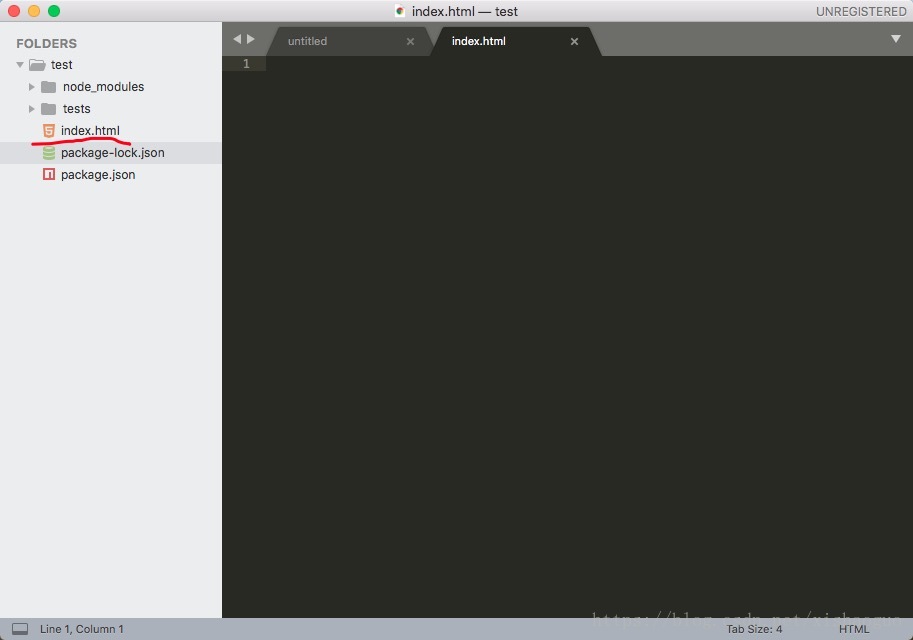The image size is (913, 640).
Task: Click Line 1, Column 1 status text
Action: (82, 629)
